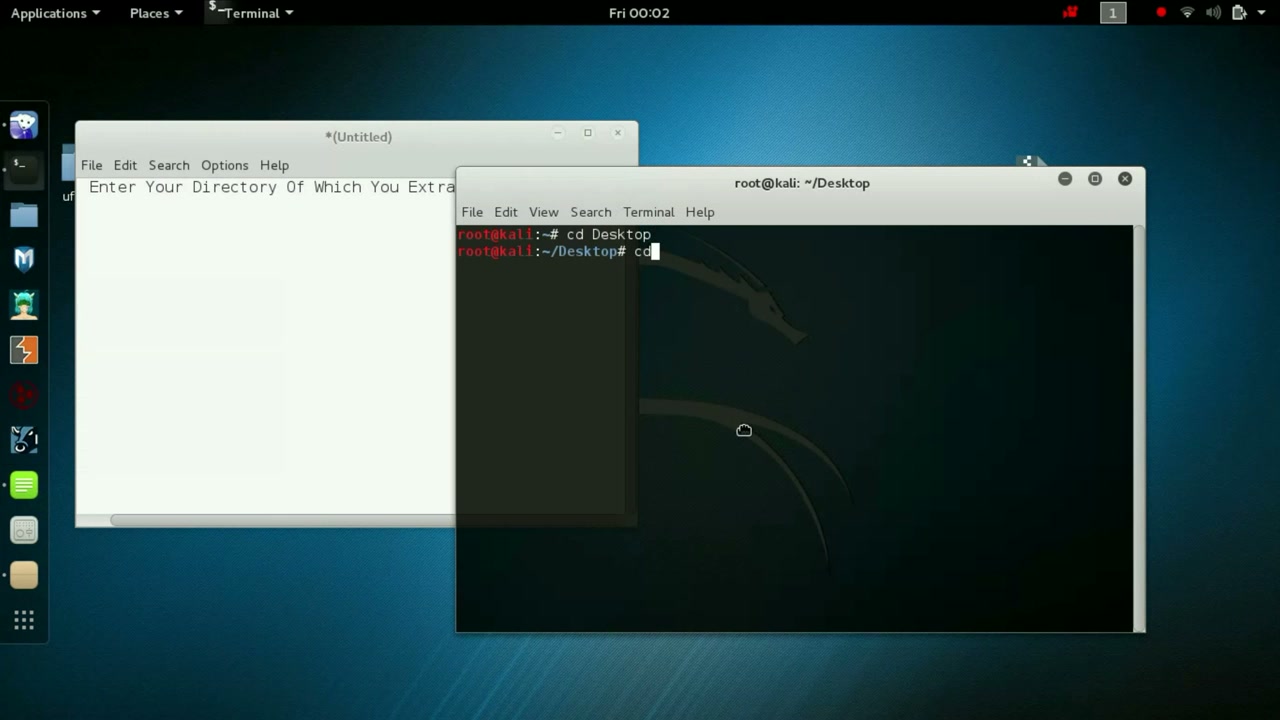
Task: Close the Untitled editor window
Action: (x=618, y=133)
